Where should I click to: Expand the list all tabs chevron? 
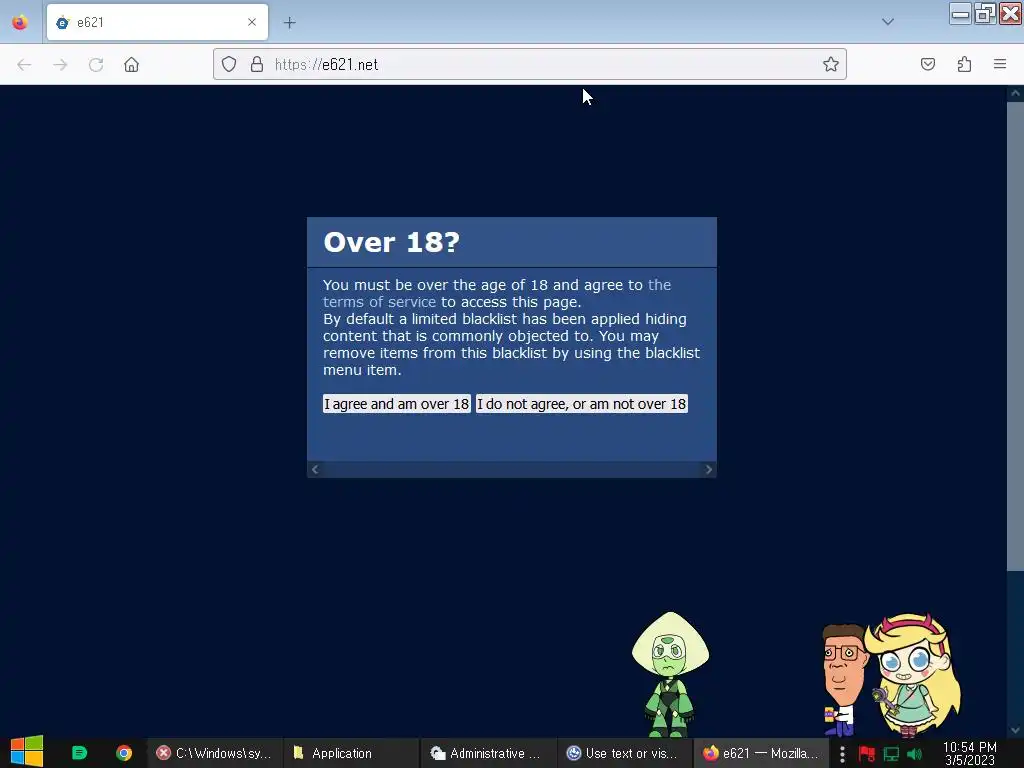tap(888, 22)
